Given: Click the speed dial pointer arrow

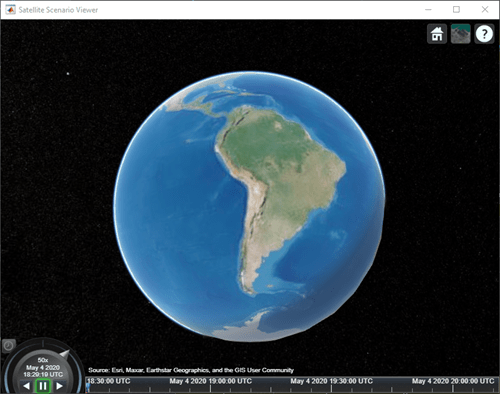Looking at the screenshot, I should [x=64, y=354].
